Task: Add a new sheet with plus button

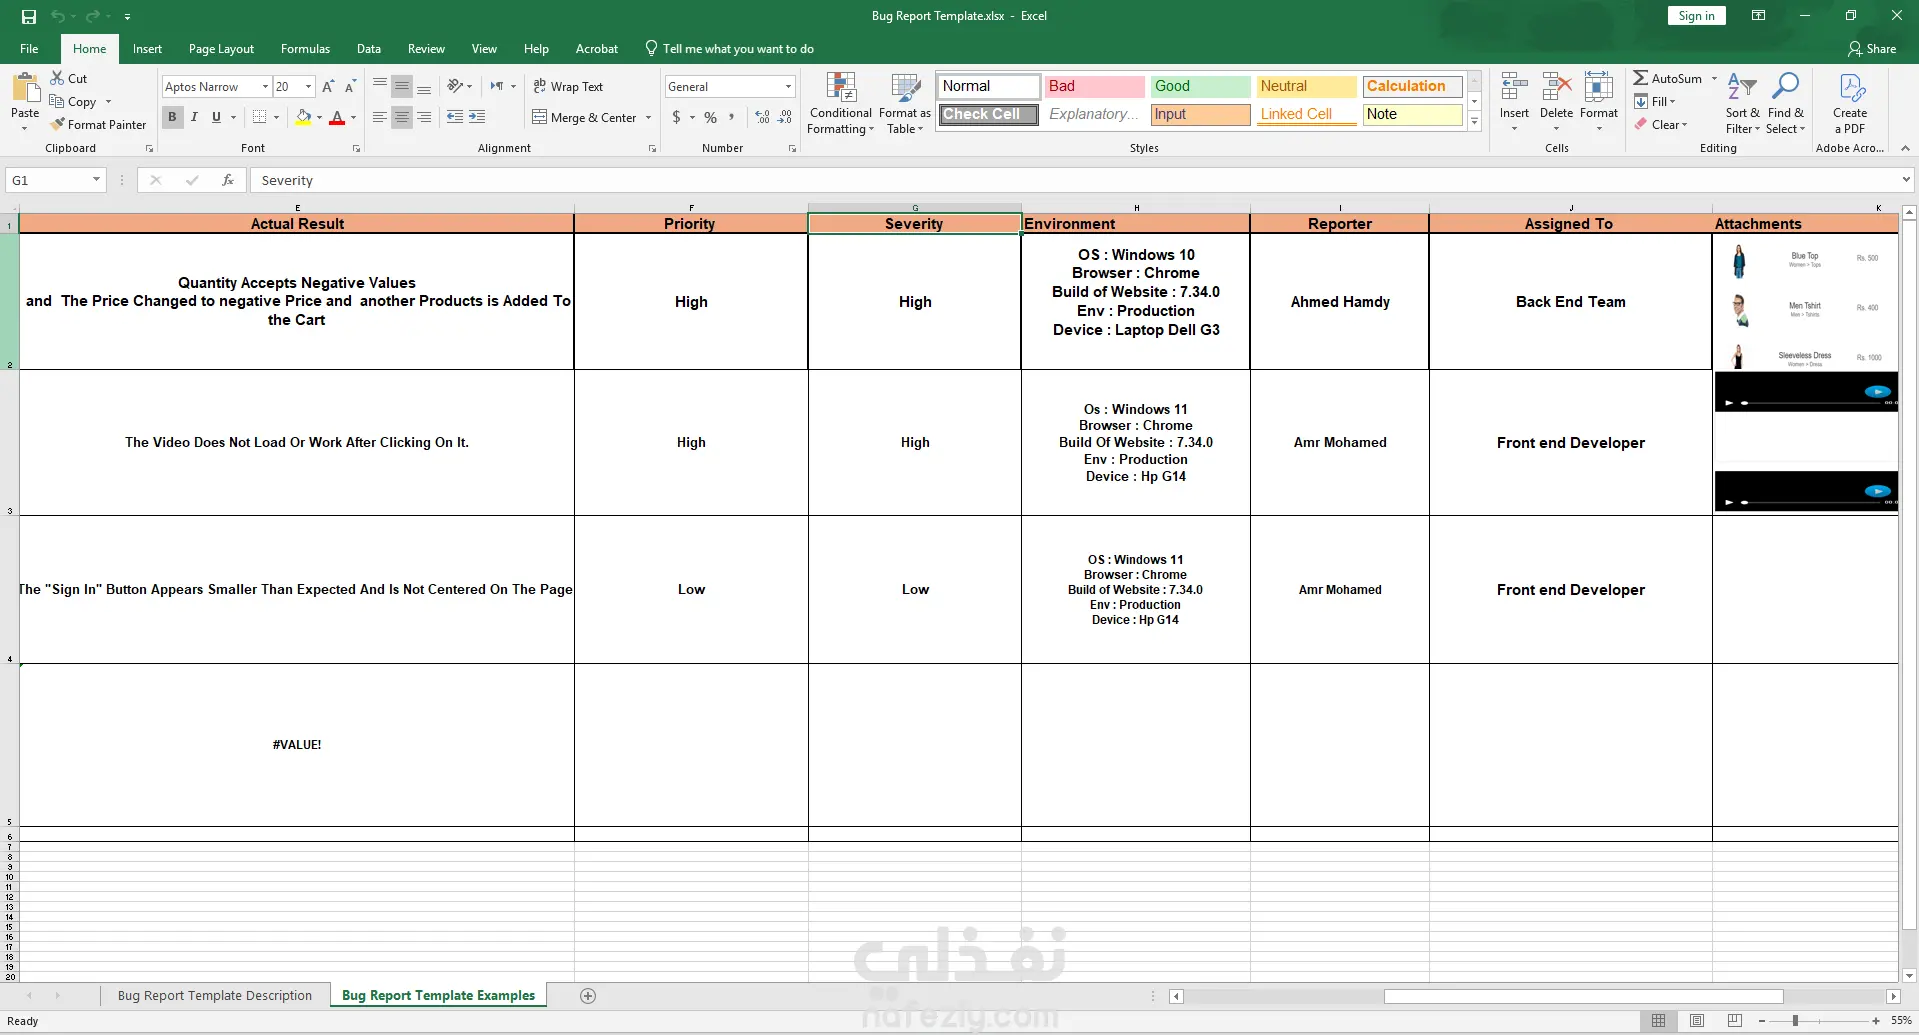Action: (x=588, y=995)
